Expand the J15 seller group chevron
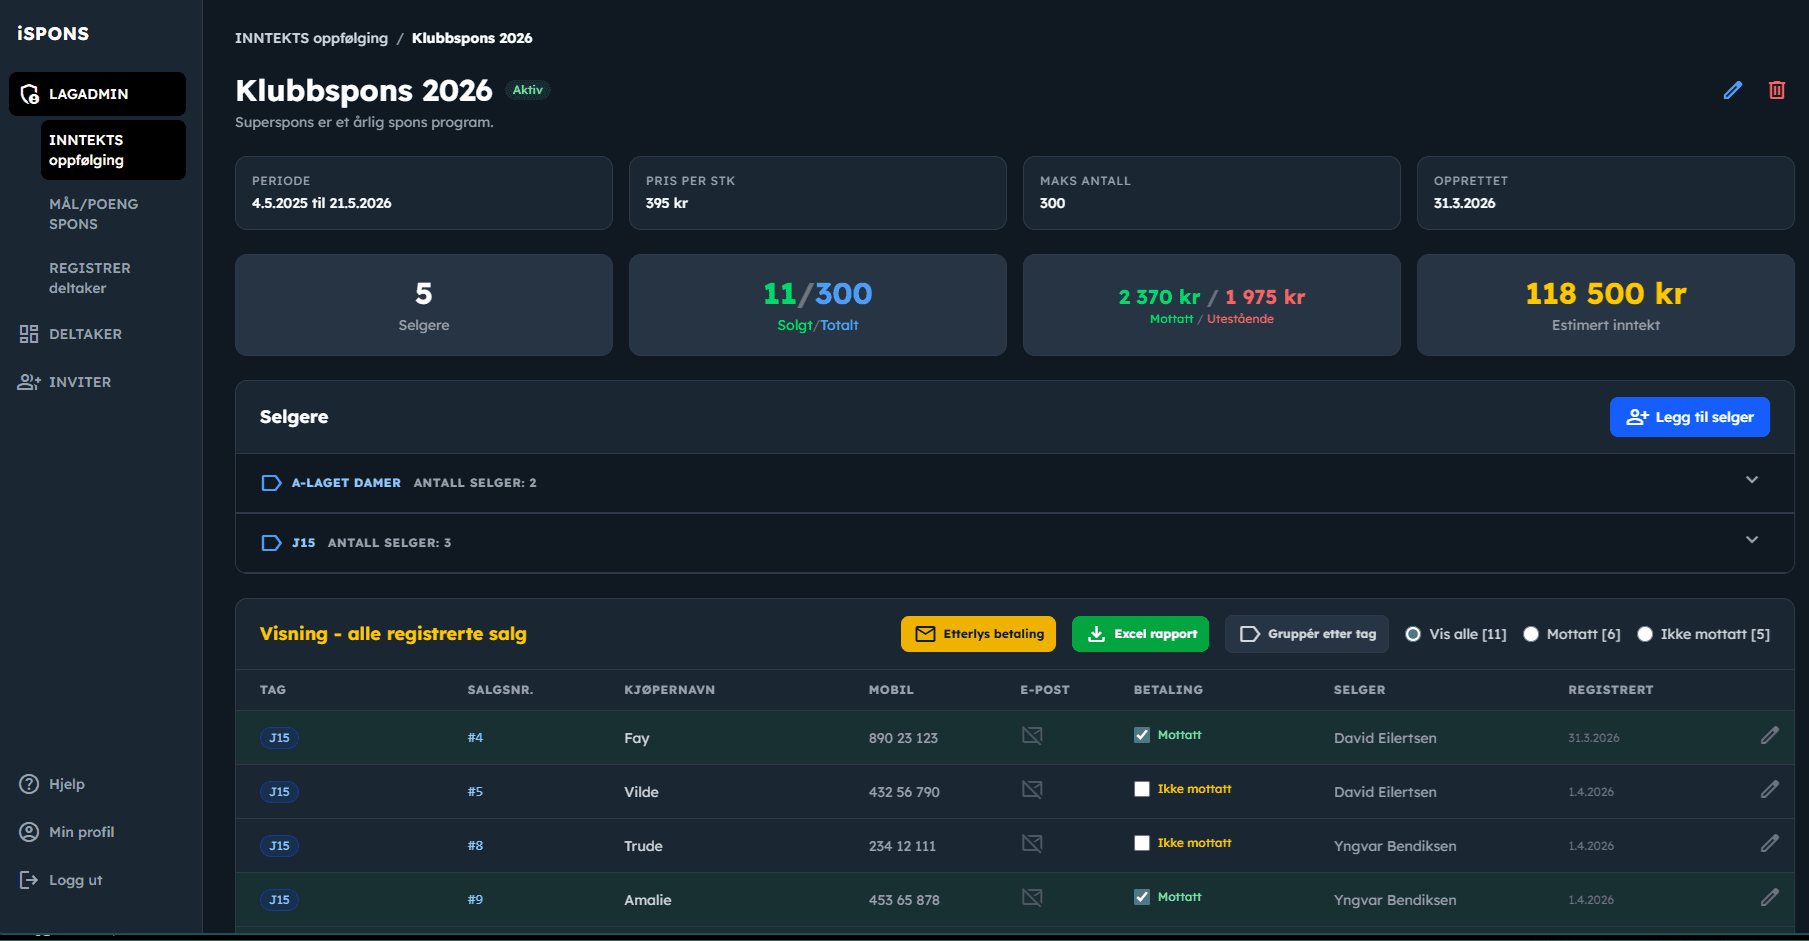Screen dimensions: 1809x941 [x=1752, y=540]
